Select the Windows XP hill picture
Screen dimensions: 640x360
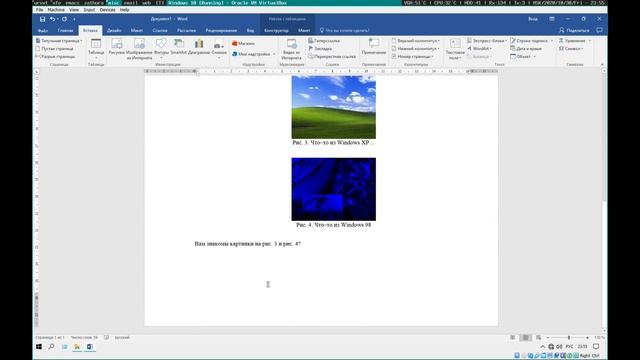[333, 107]
